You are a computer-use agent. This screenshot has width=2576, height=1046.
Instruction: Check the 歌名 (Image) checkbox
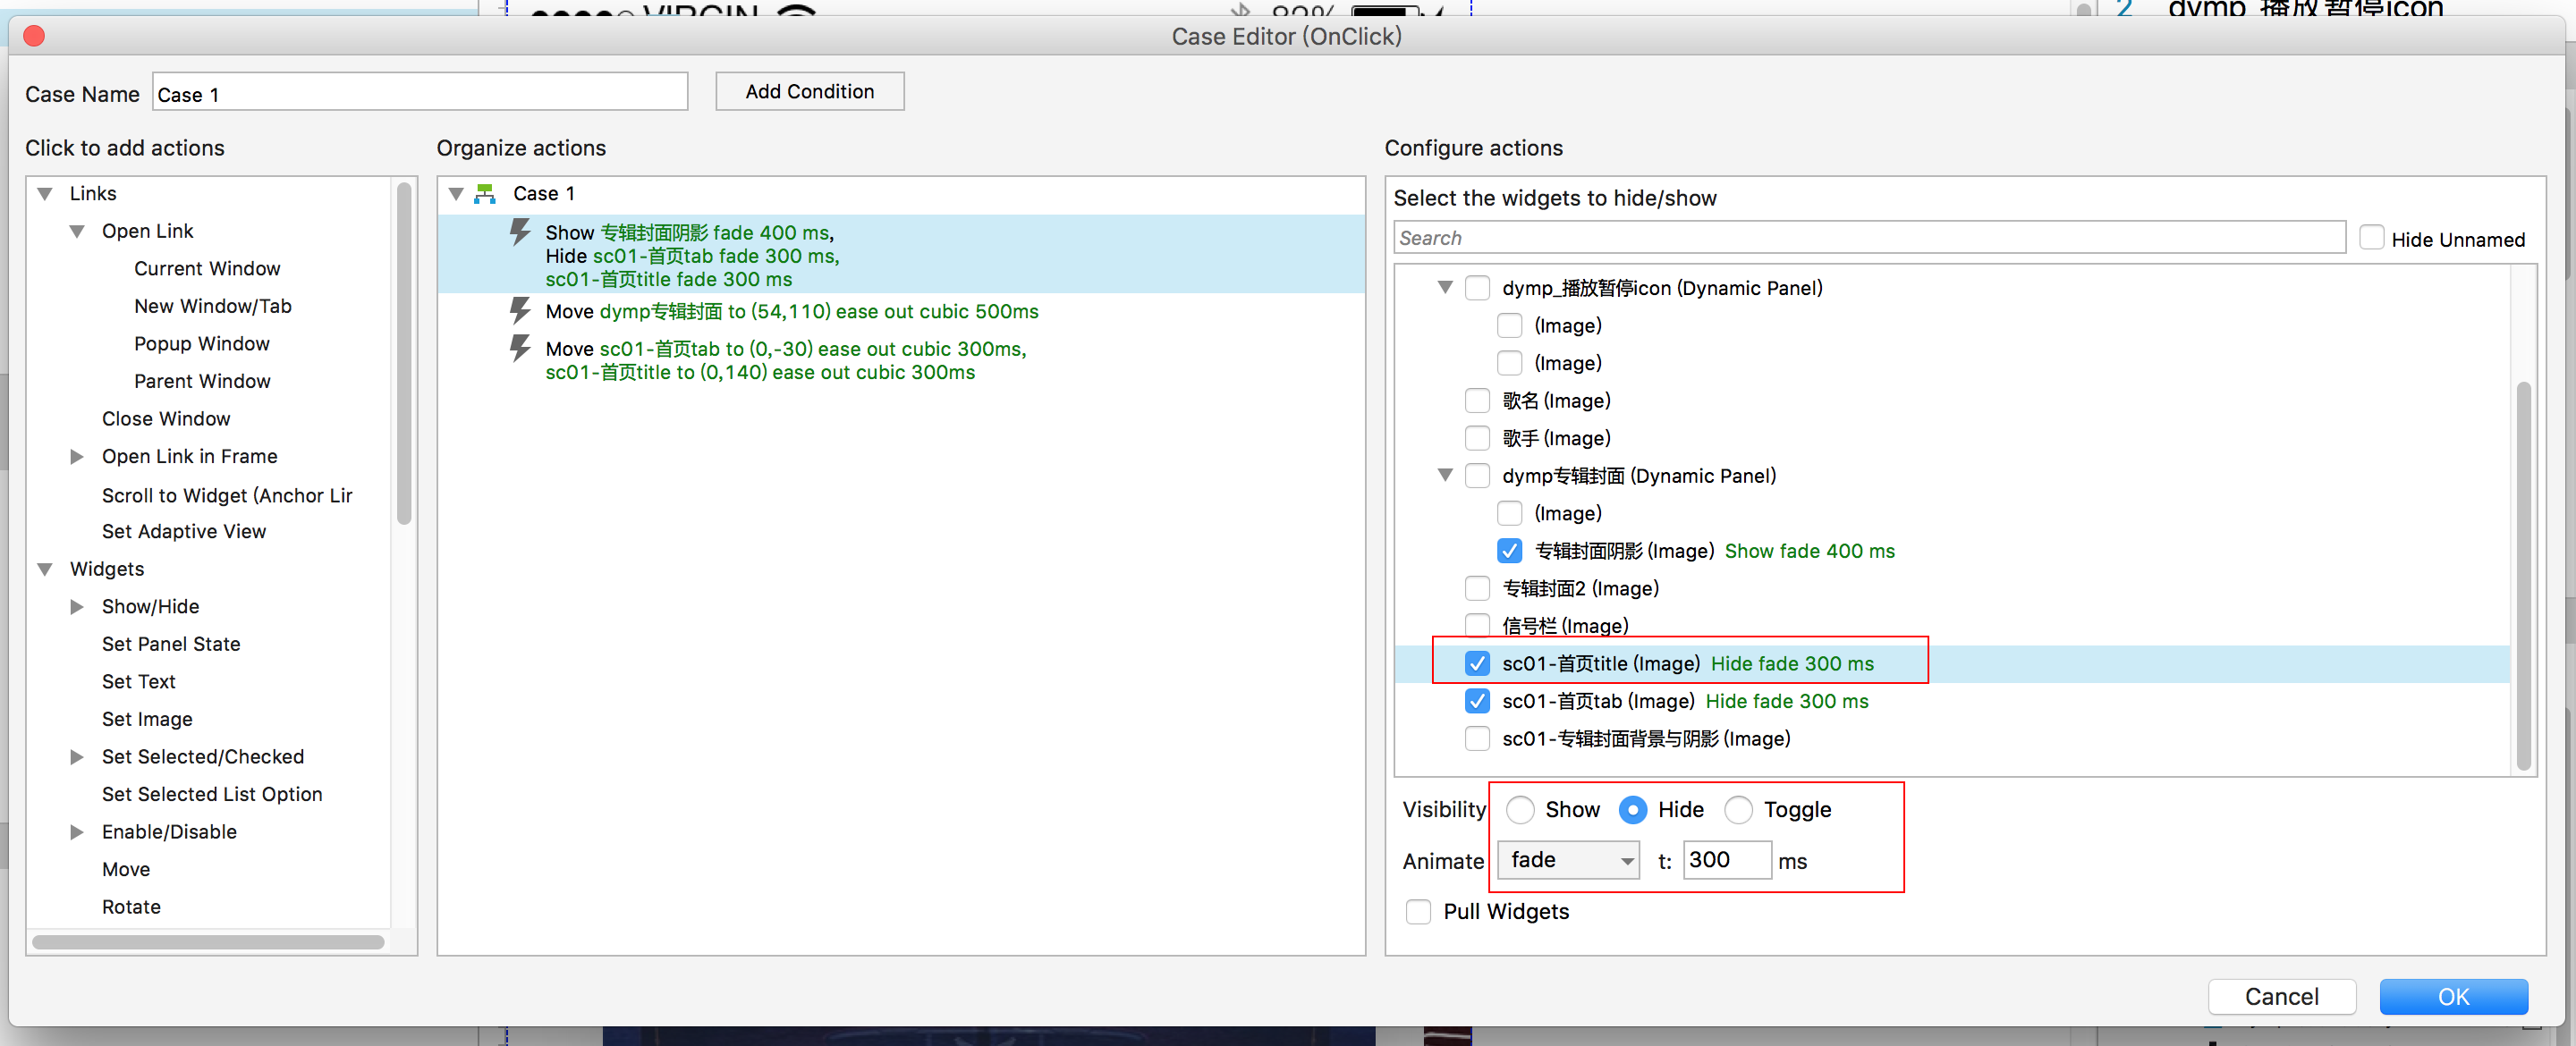tap(1477, 401)
